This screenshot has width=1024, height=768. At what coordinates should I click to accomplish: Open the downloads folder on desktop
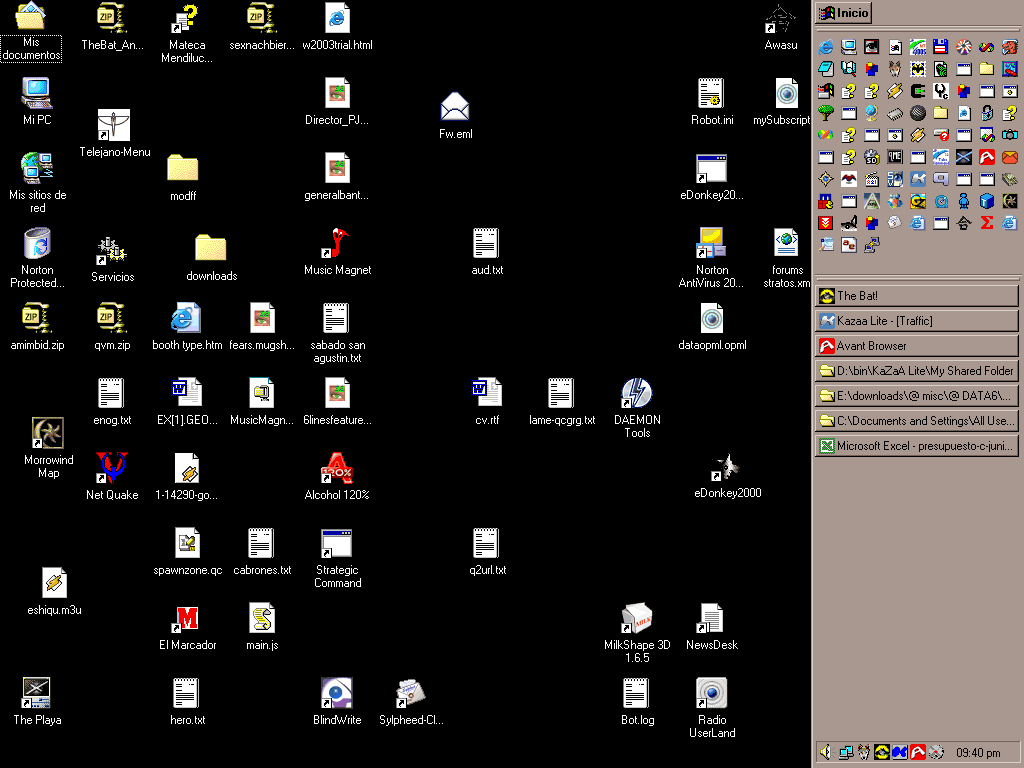click(x=211, y=248)
